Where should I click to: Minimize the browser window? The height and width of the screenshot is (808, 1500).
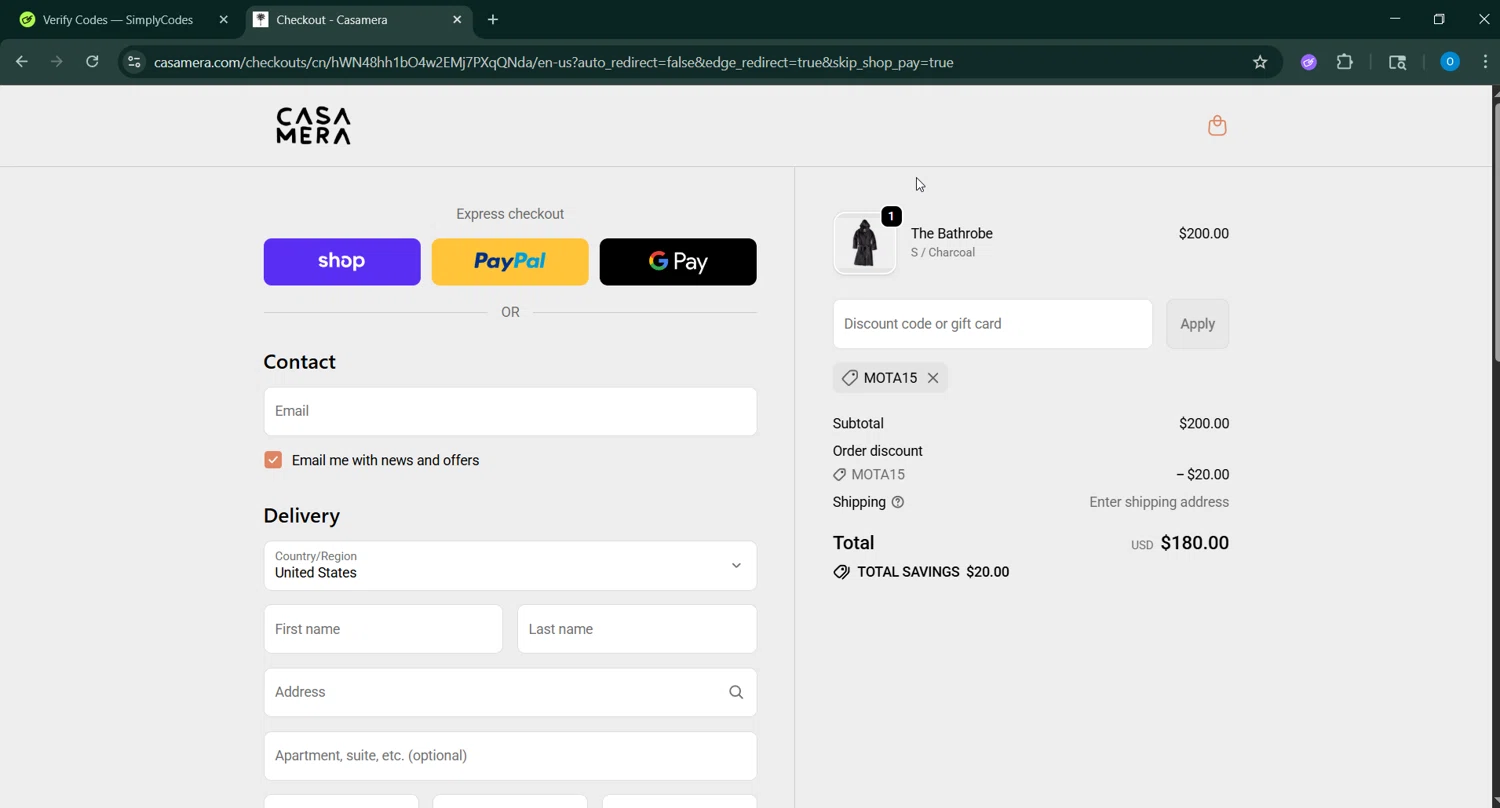coord(1395,19)
